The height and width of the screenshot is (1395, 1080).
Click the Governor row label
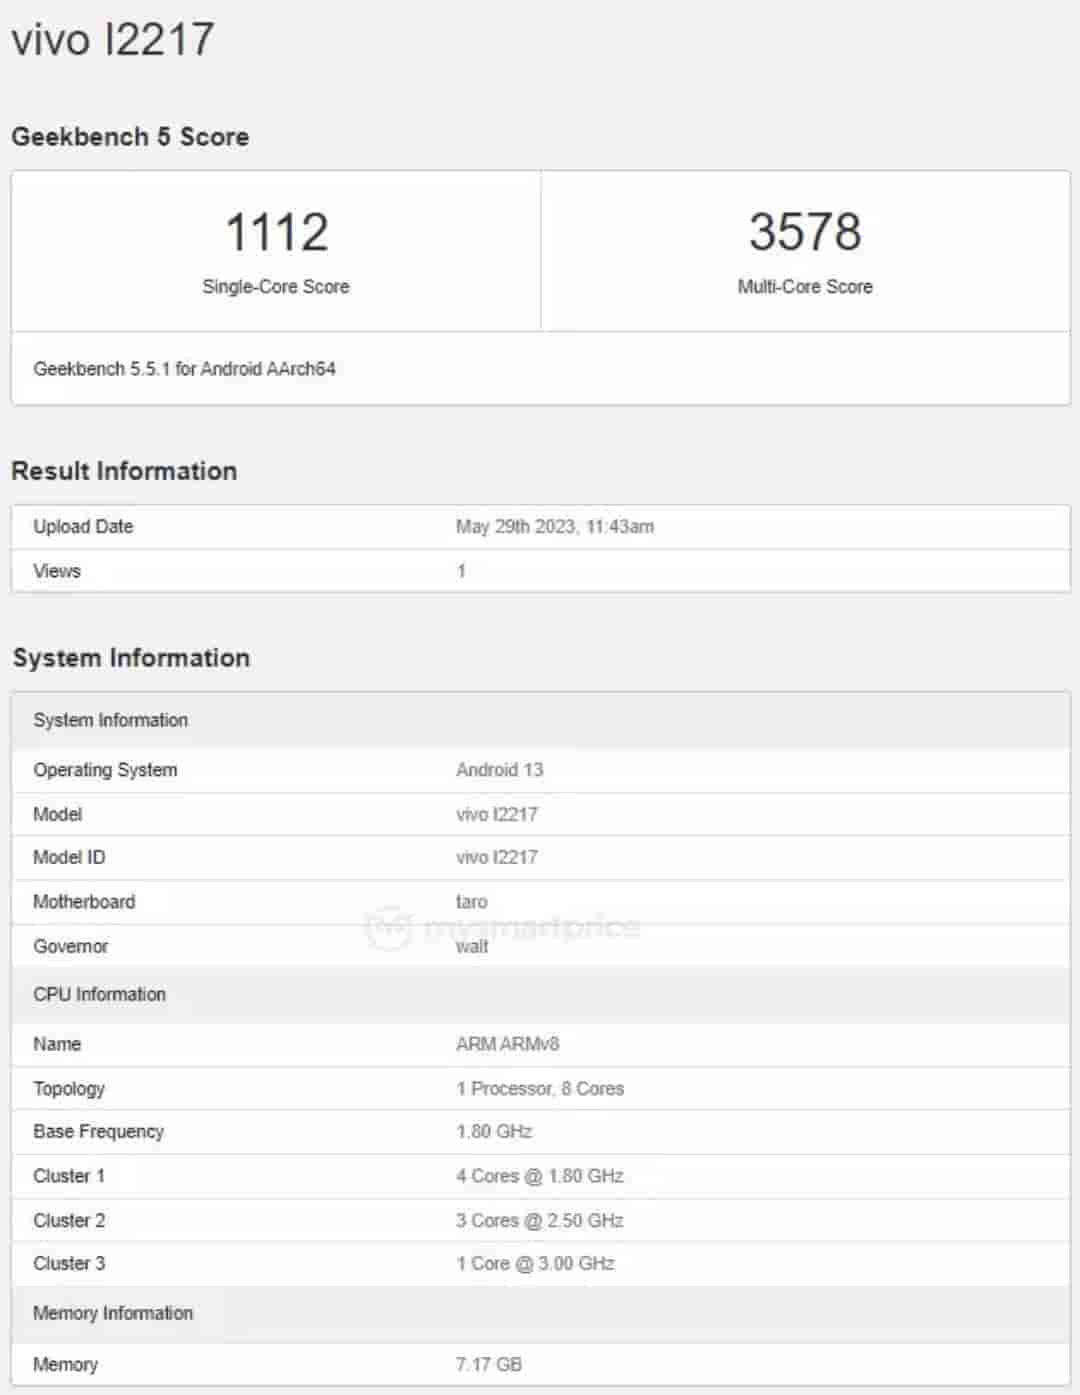coord(70,946)
